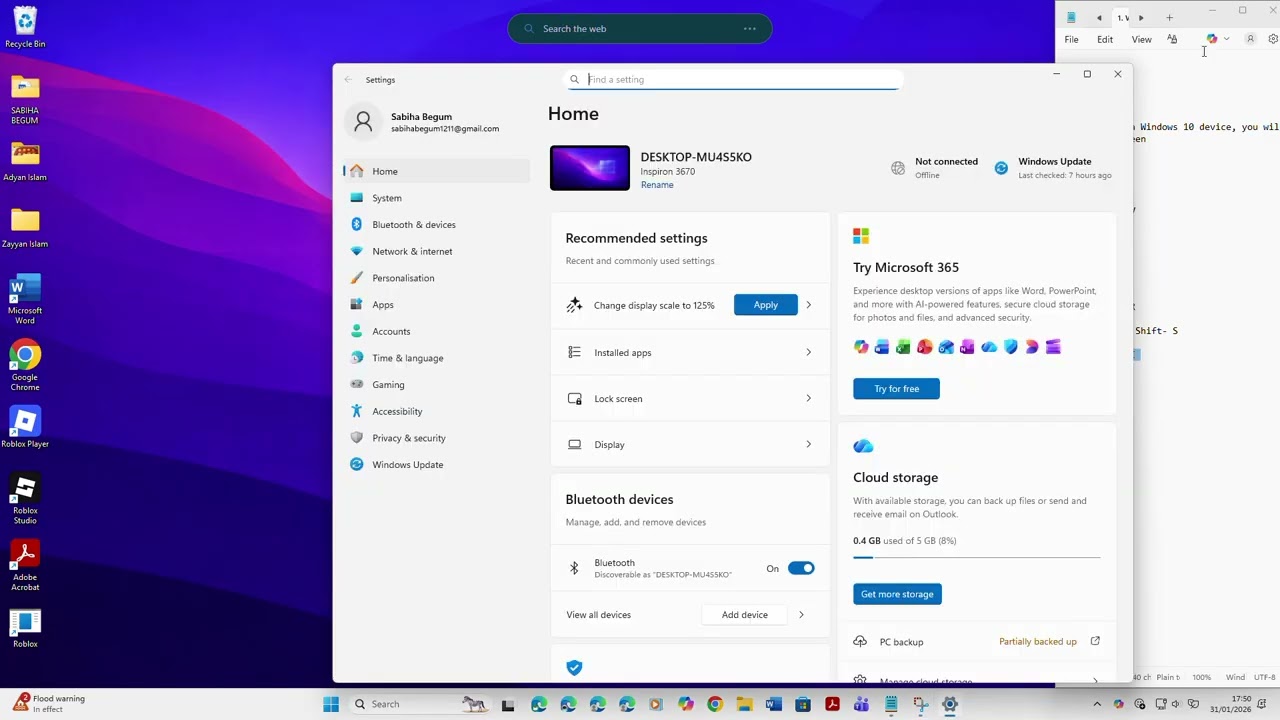Select Microsoft Word desktop shortcut

25,300
